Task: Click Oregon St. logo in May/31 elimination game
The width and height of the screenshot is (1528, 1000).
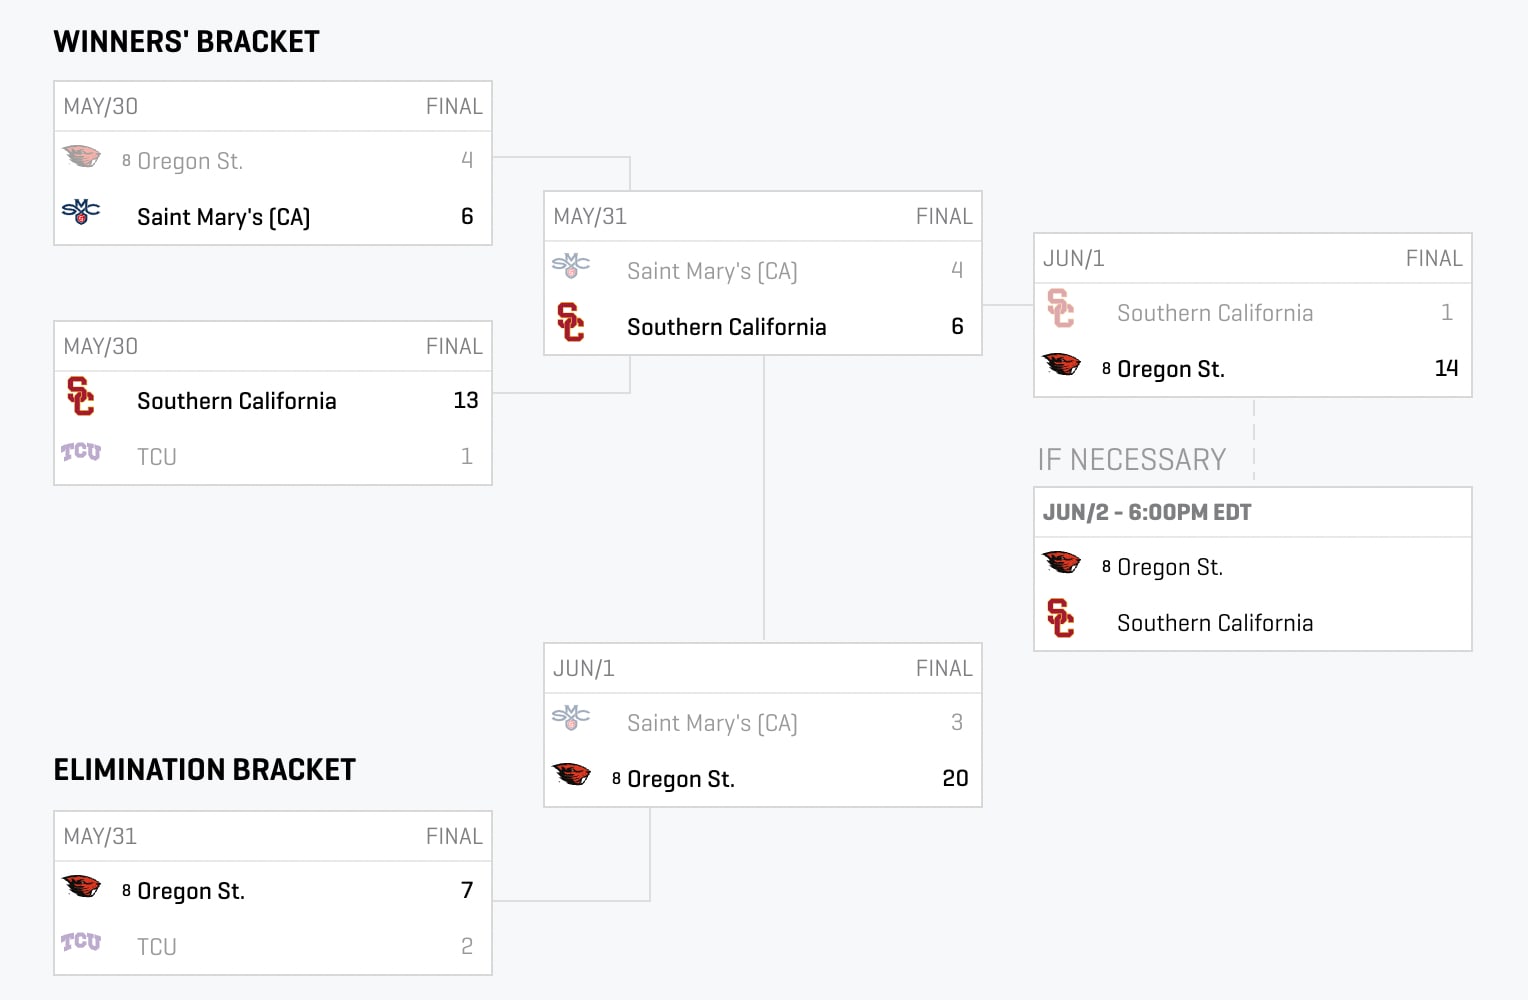Action: click(82, 886)
